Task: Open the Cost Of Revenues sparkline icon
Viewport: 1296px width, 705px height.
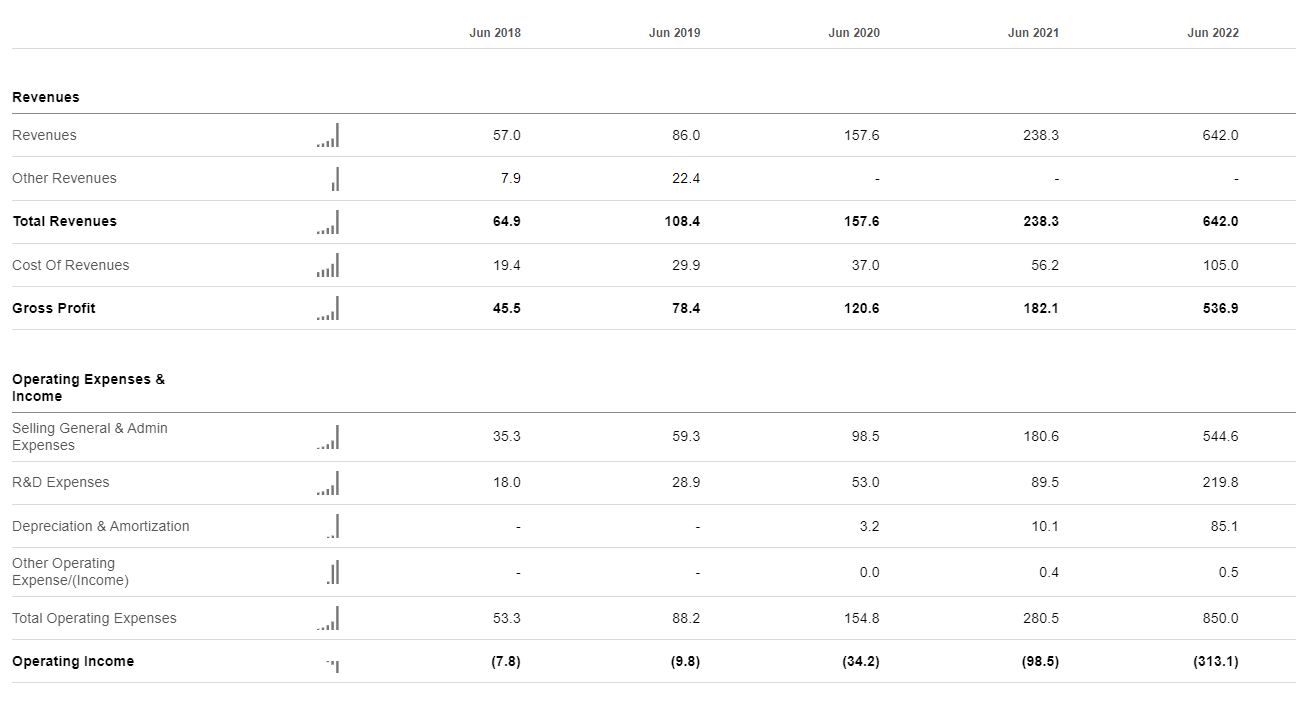Action: coord(328,265)
